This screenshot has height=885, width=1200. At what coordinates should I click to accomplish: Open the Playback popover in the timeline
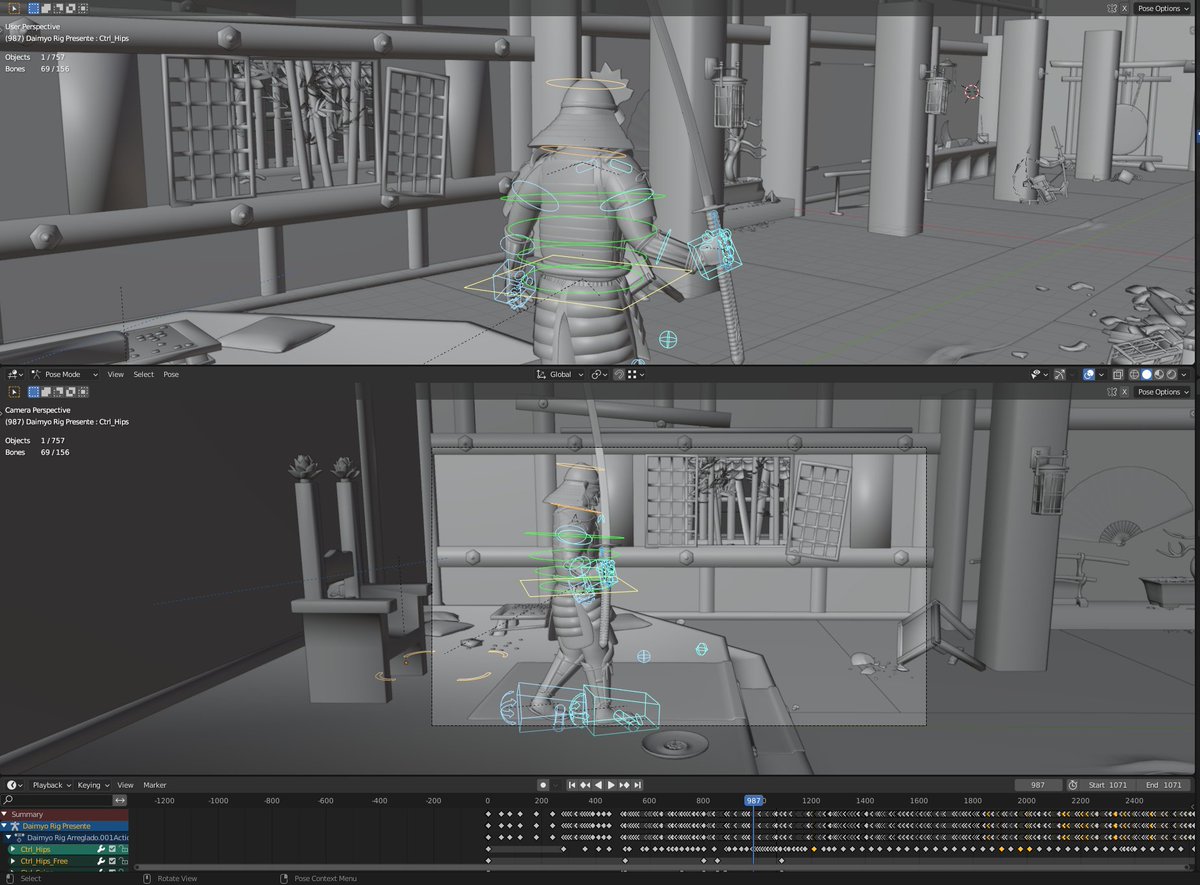(x=51, y=785)
